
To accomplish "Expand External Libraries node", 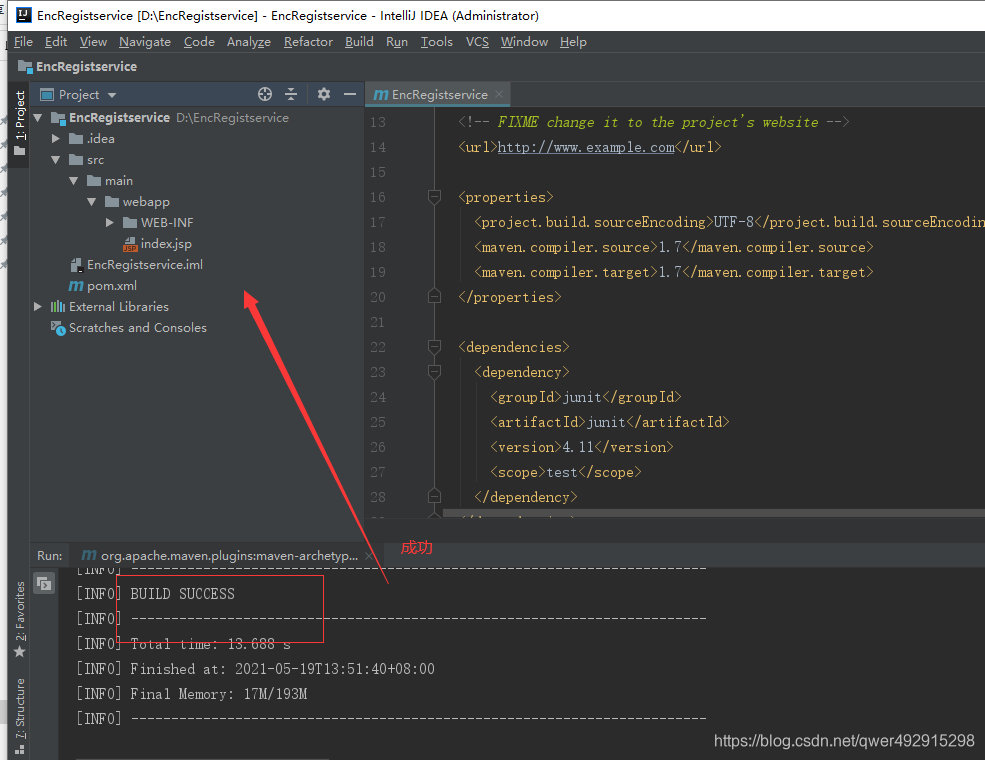I will (x=38, y=307).
